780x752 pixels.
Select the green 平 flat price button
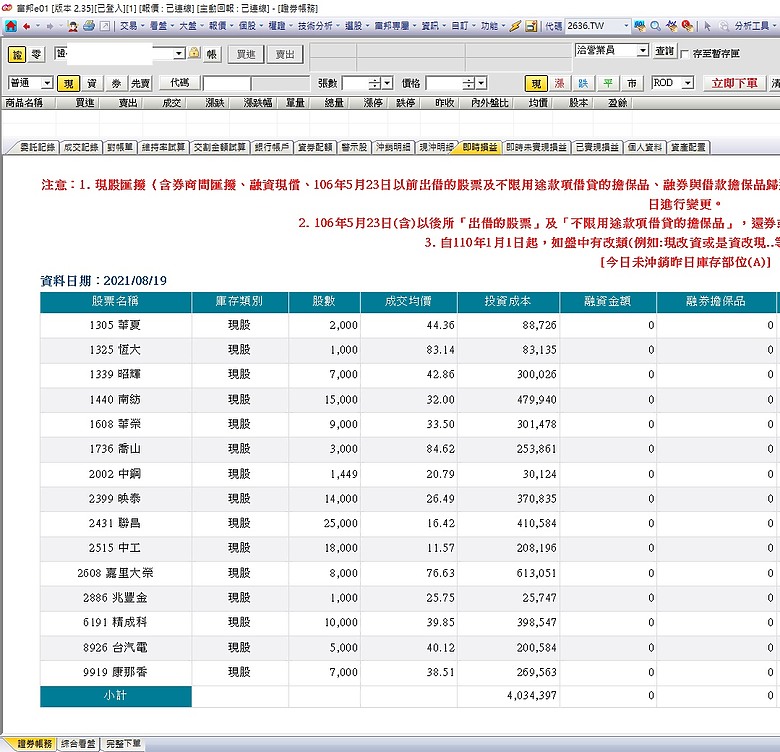tap(607, 84)
